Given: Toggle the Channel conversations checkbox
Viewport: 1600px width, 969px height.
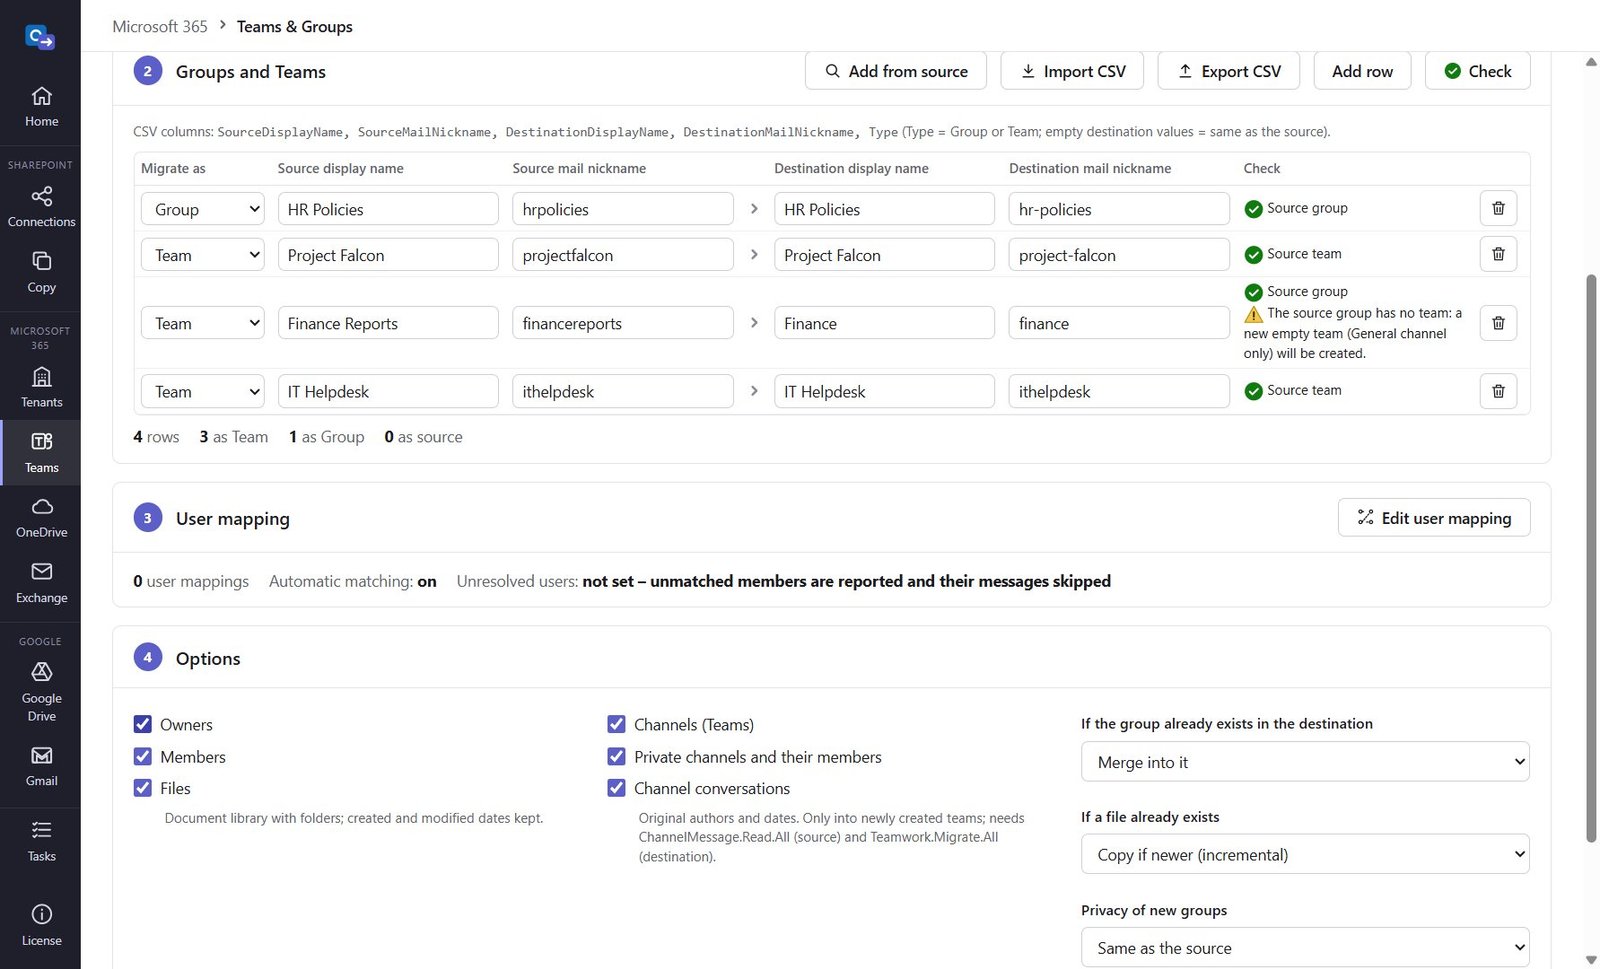Looking at the screenshot, I should pyautogui.click(x=616, y=788).
